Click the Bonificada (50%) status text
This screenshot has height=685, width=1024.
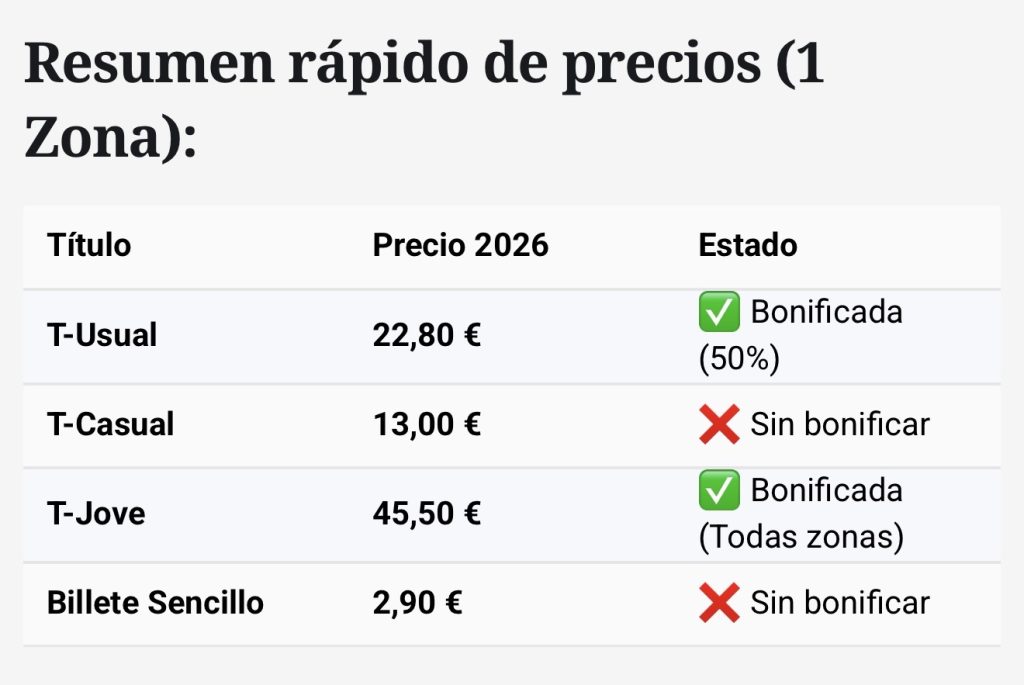tap(826, 312)
